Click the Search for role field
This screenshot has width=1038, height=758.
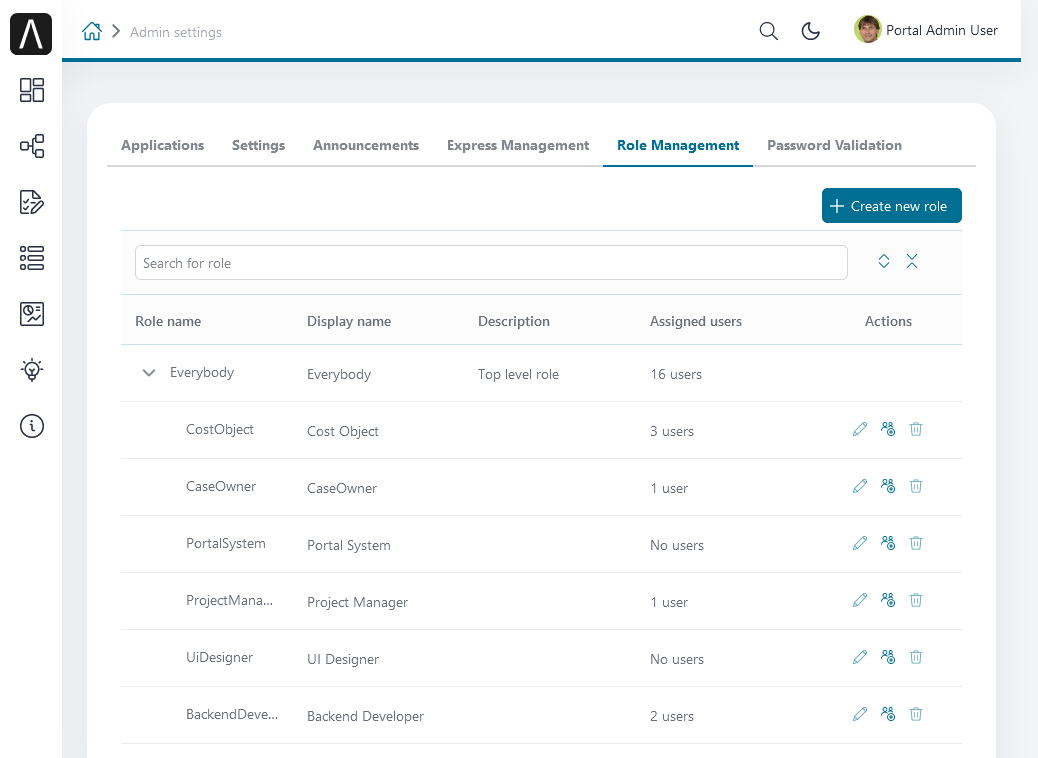click(x=491, y=263)
